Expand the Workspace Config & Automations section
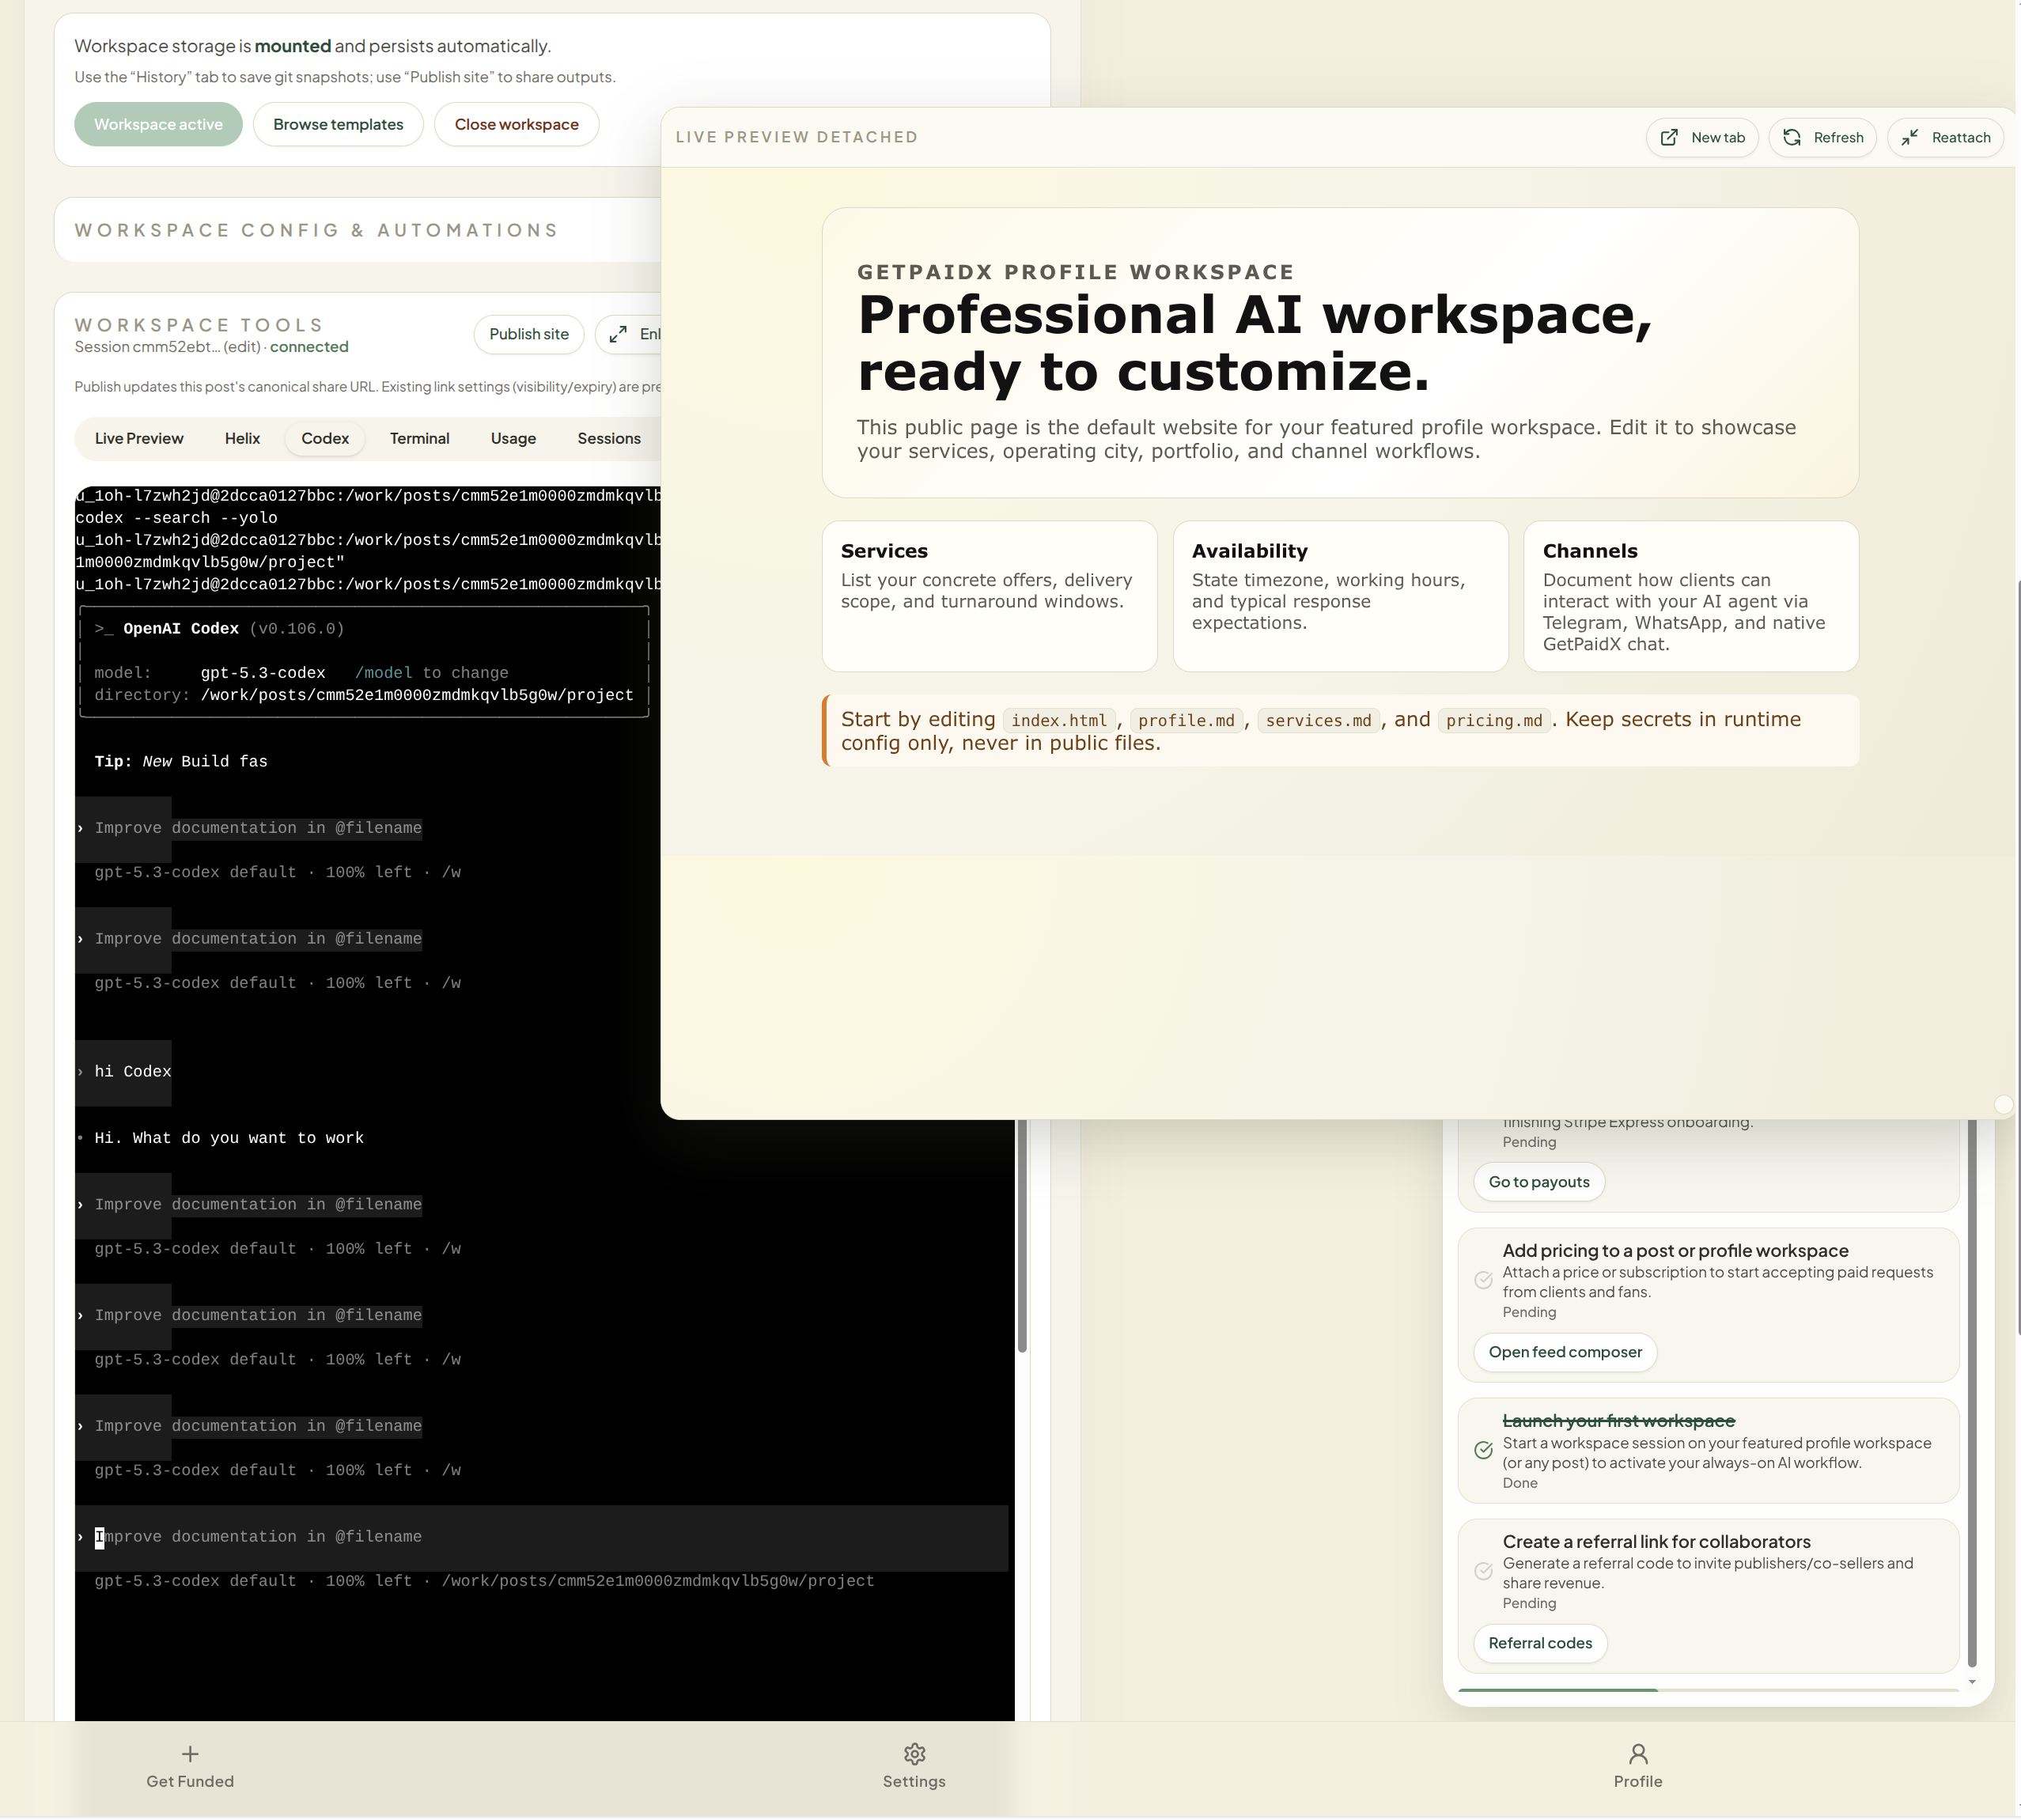The image size is (2021, 1820). click(x=316, y=230)
